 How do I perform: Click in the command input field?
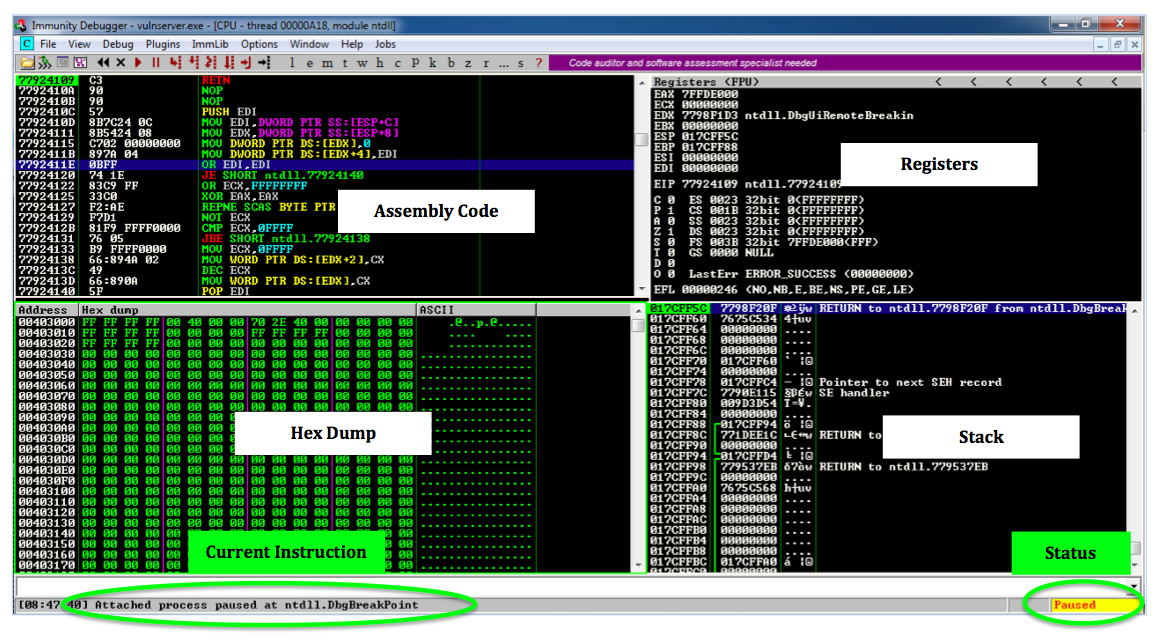[571, 586]
